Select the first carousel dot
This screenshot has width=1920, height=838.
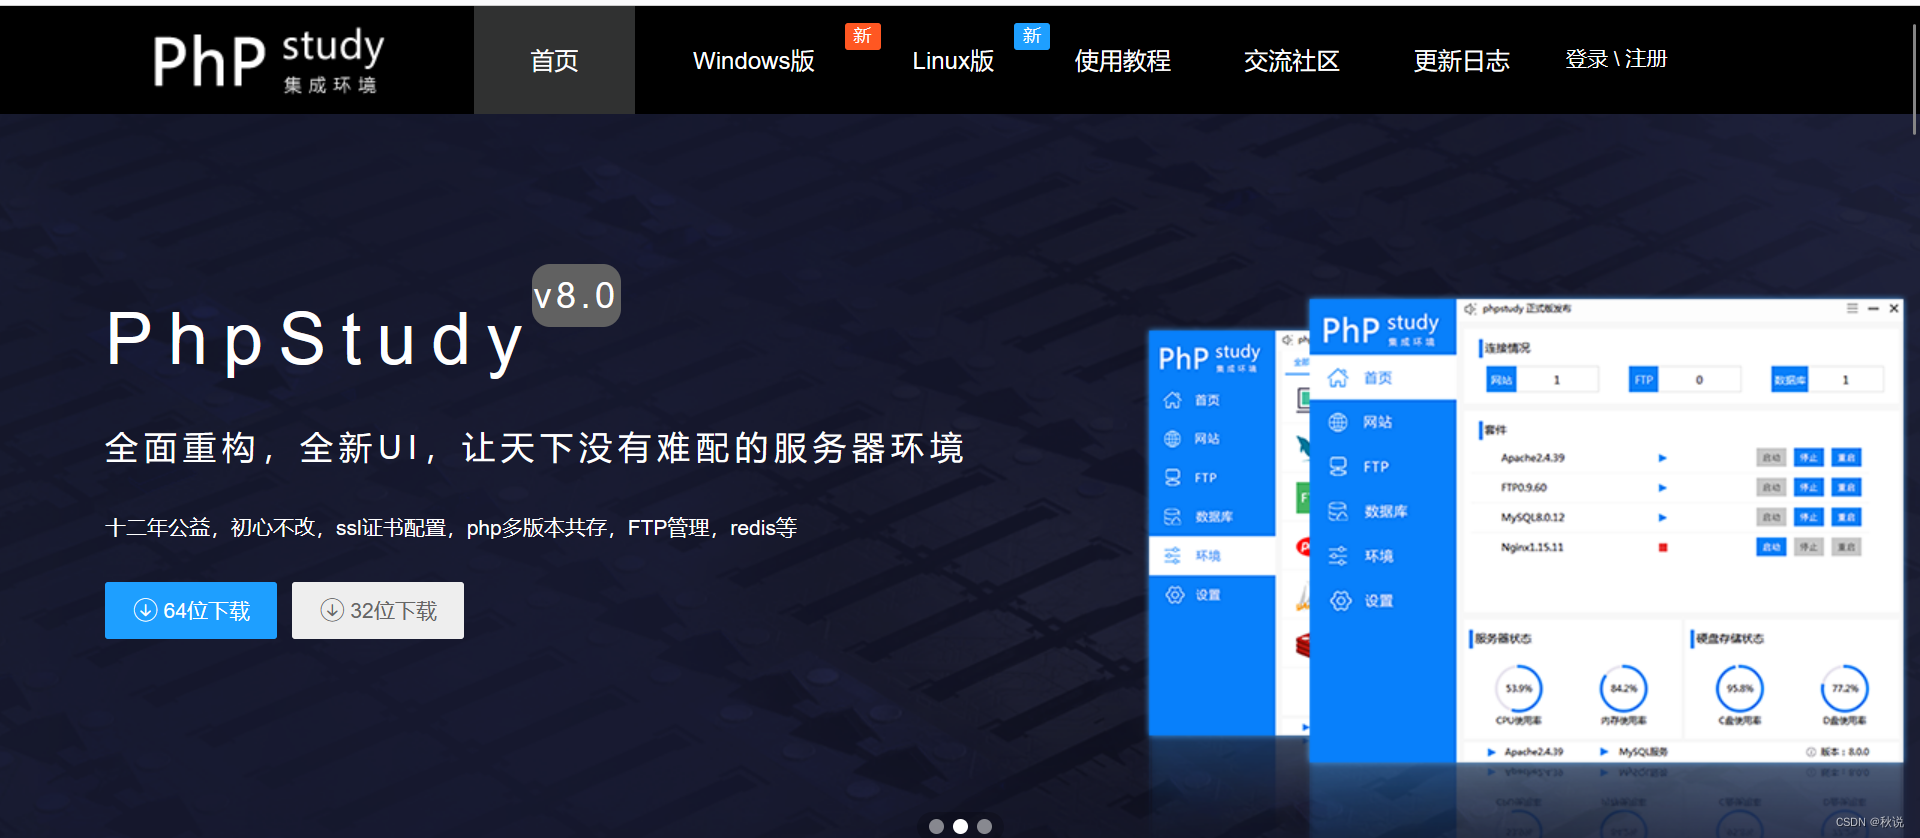936,826
